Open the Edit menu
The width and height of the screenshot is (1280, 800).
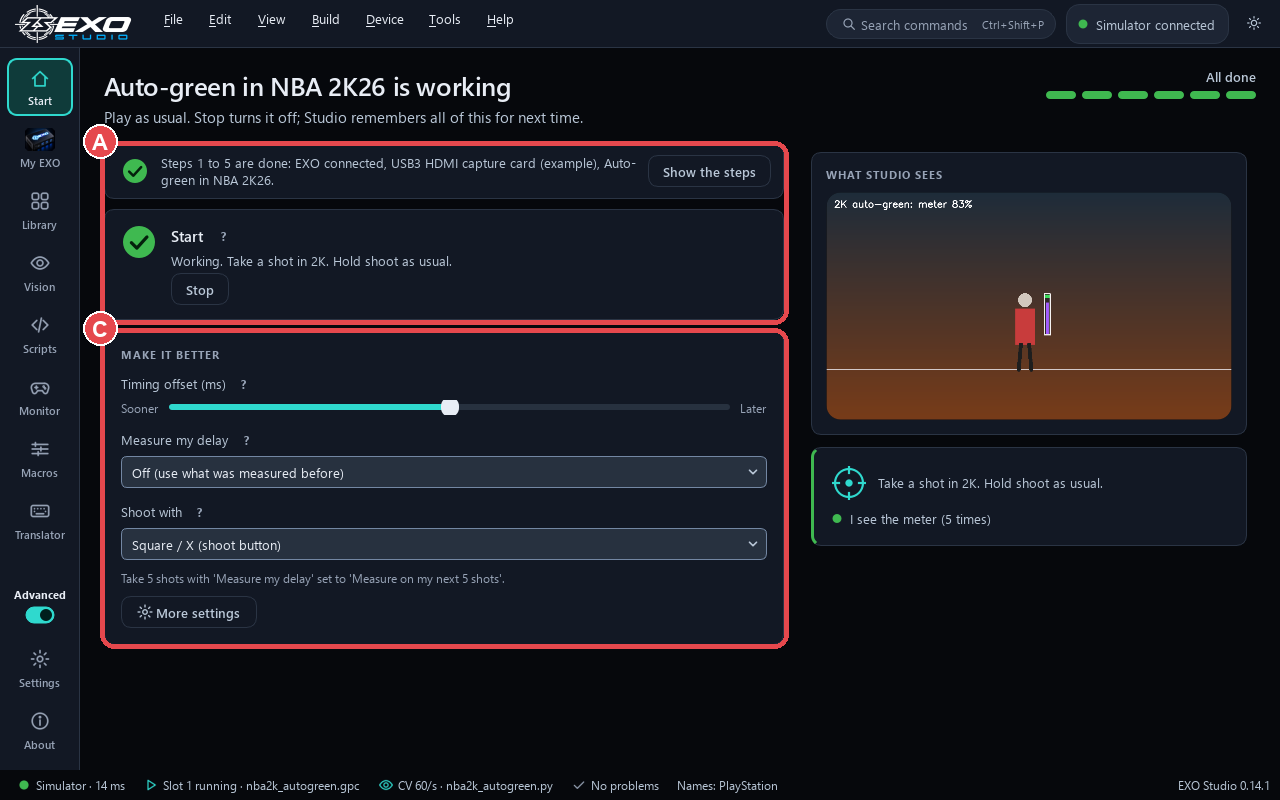(220, 20)
